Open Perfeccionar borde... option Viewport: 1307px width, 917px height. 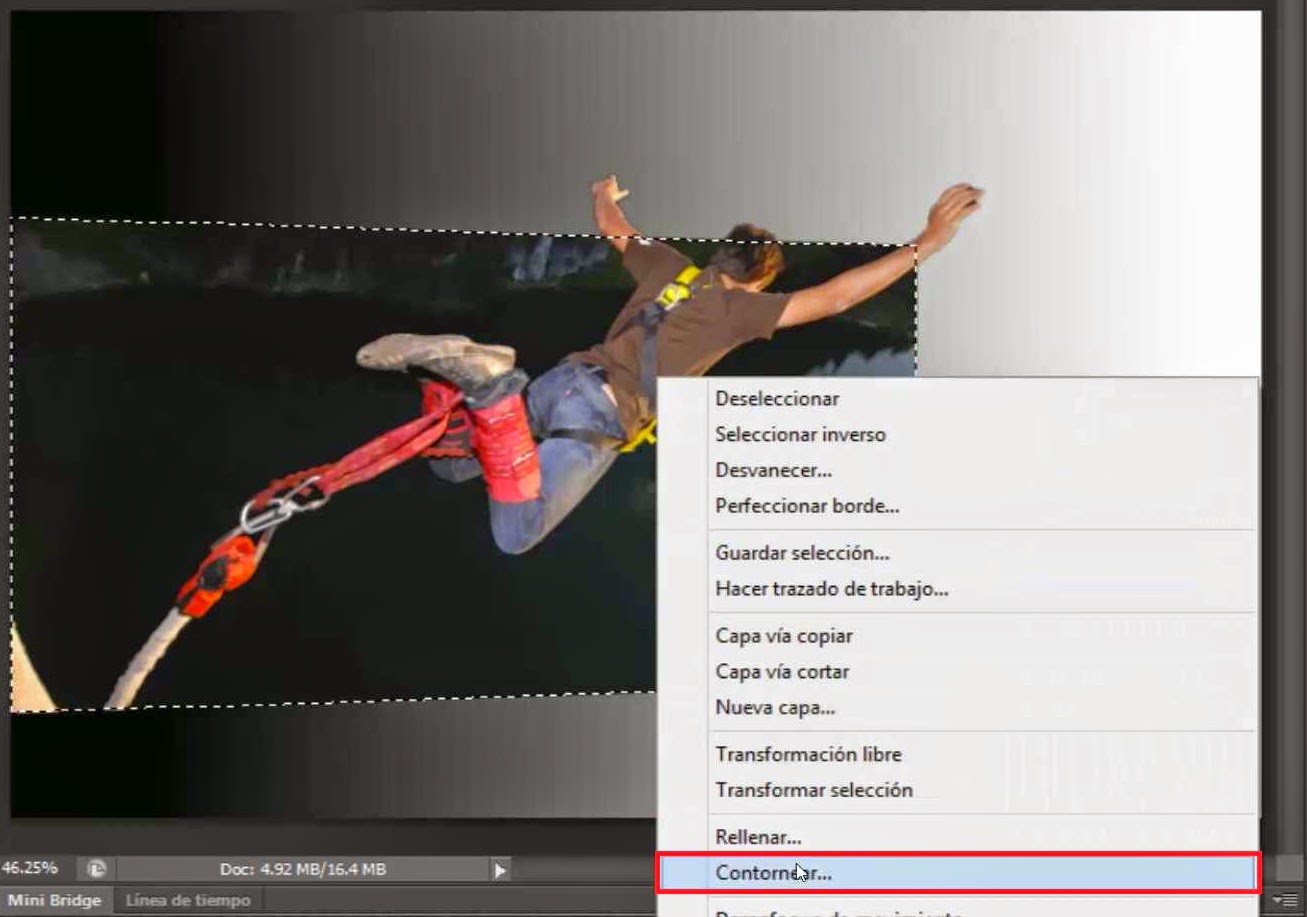(957, 506)
